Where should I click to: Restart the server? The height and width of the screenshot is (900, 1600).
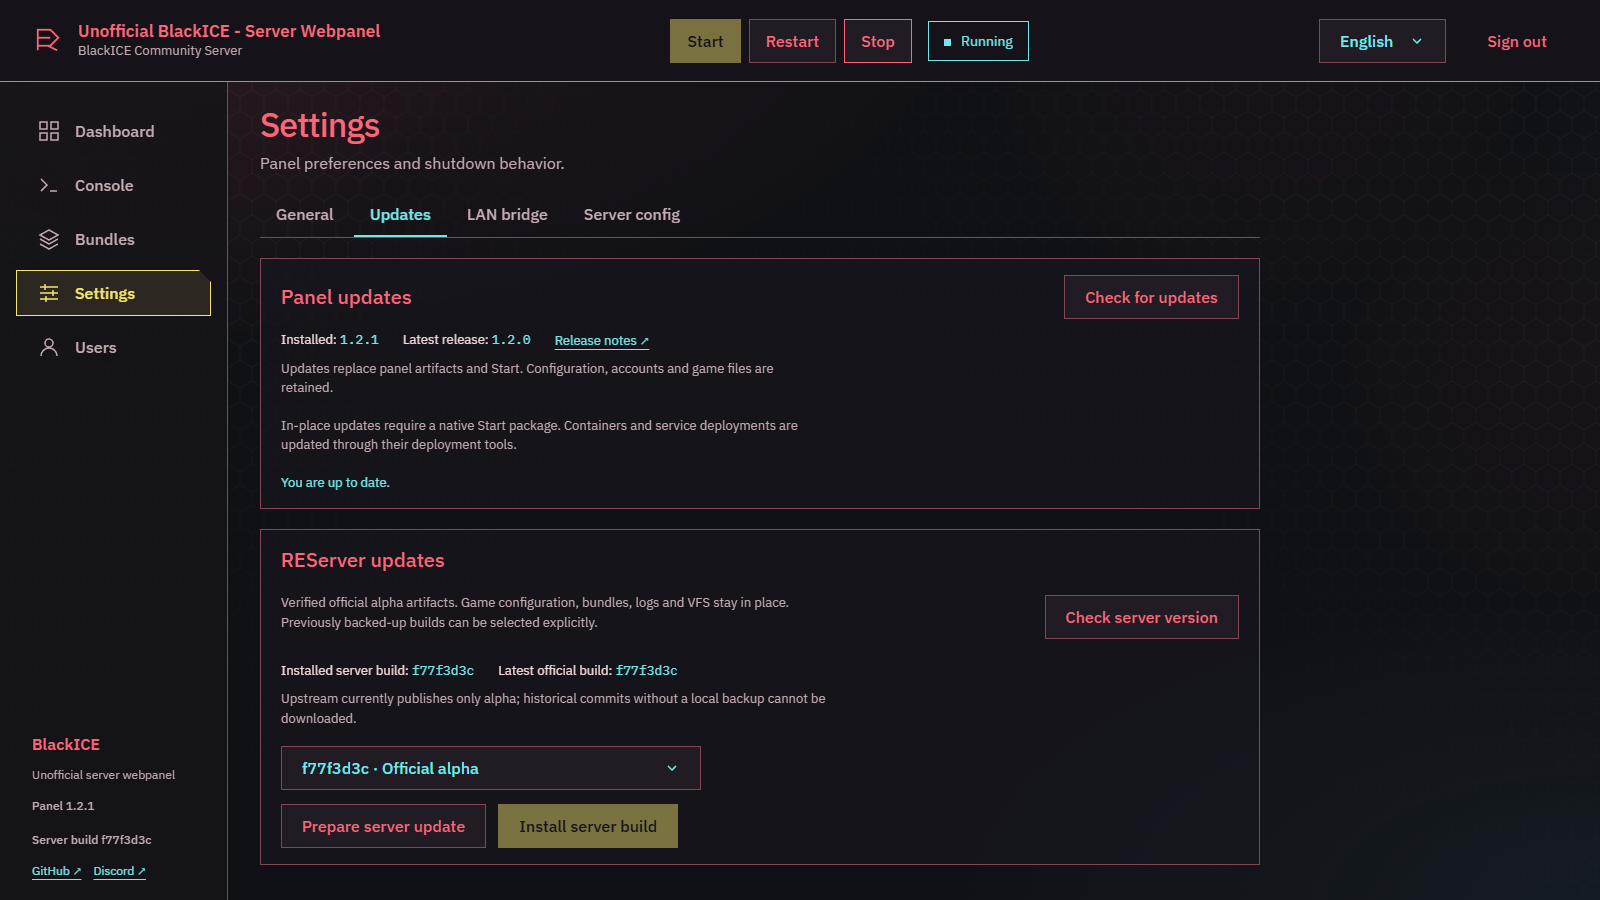(792, 41)
